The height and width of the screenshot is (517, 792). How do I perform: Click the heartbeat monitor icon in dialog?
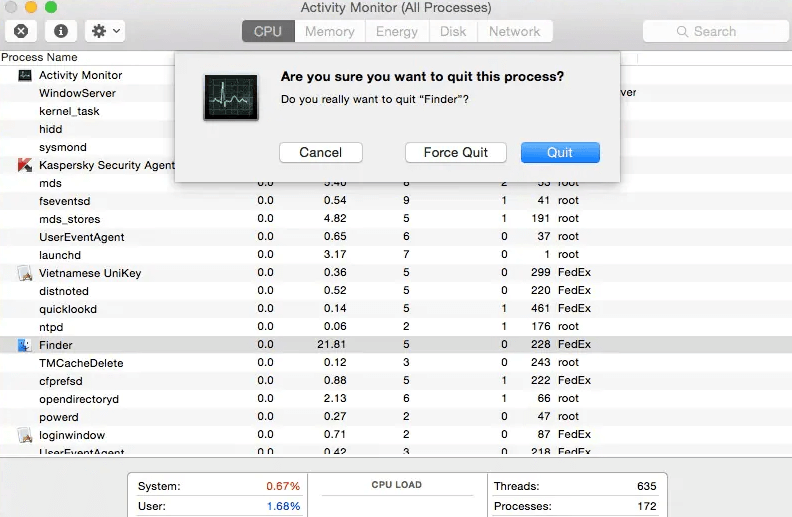click(230, 96)
